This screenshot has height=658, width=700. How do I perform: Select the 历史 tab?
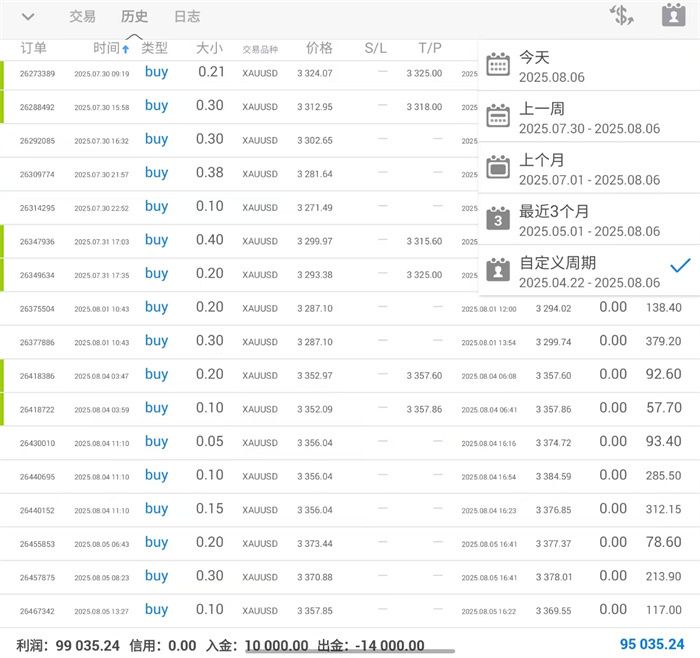tap(134, 17)
